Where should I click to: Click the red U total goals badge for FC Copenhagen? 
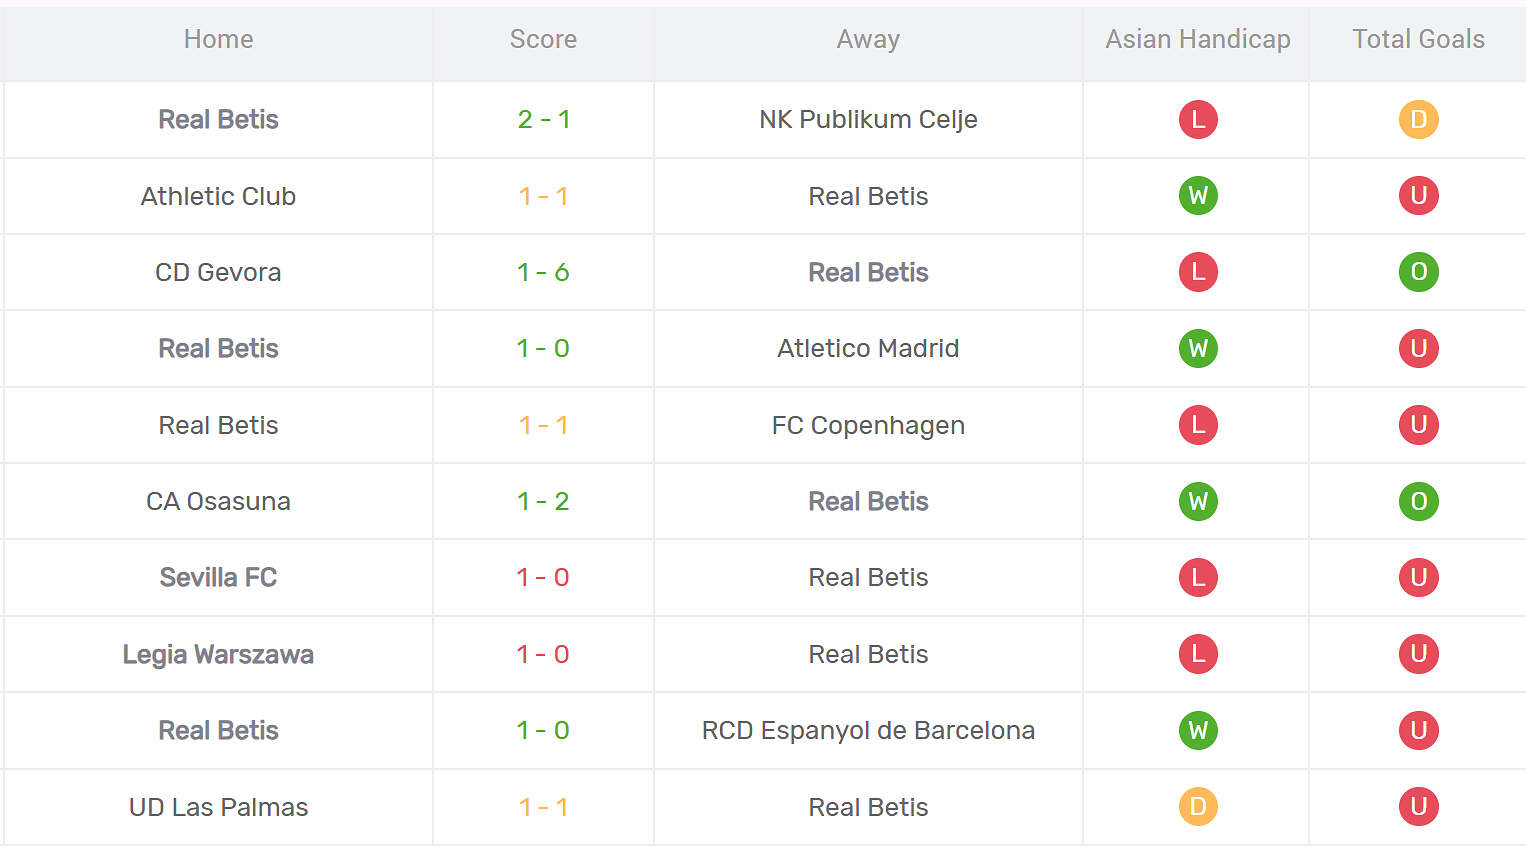1418,425
